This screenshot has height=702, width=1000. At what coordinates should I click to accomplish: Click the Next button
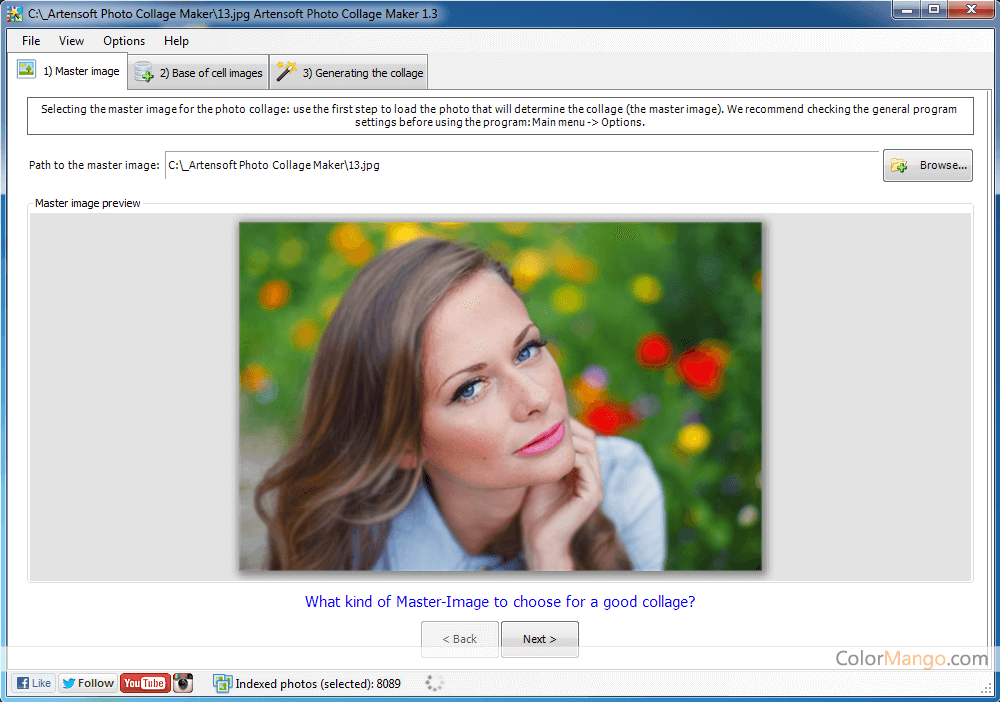click(x=539, y=639)
